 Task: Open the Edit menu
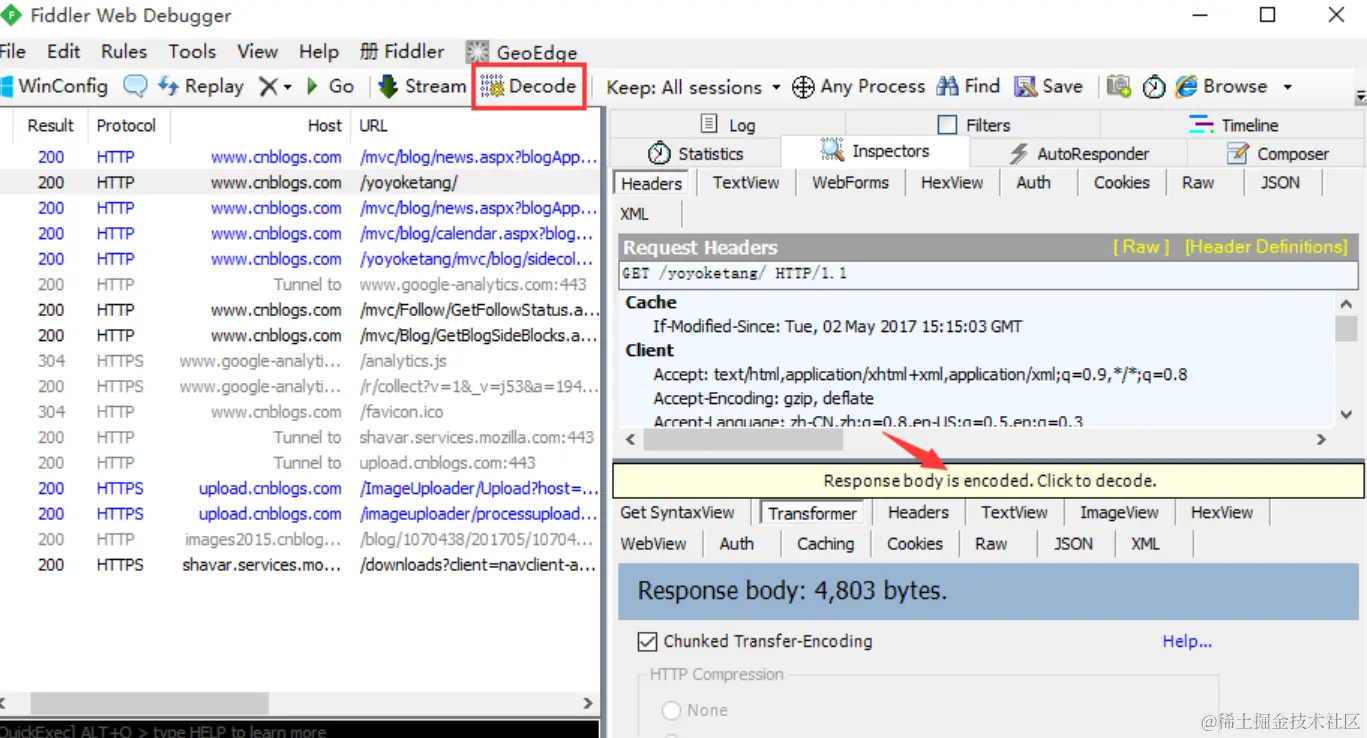pos(64,51)
